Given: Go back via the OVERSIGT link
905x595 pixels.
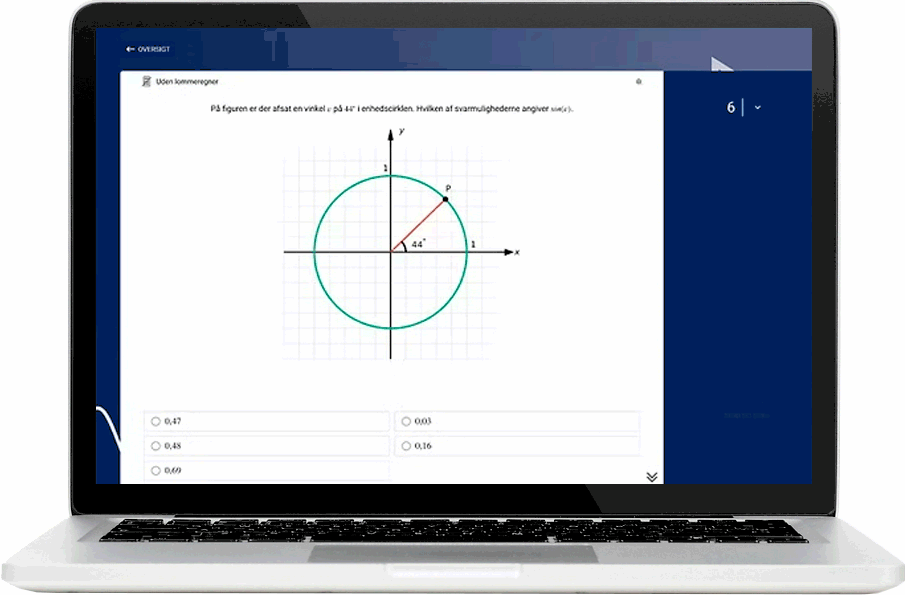Looking at the screenshot, I should click(x=148, y=49).
